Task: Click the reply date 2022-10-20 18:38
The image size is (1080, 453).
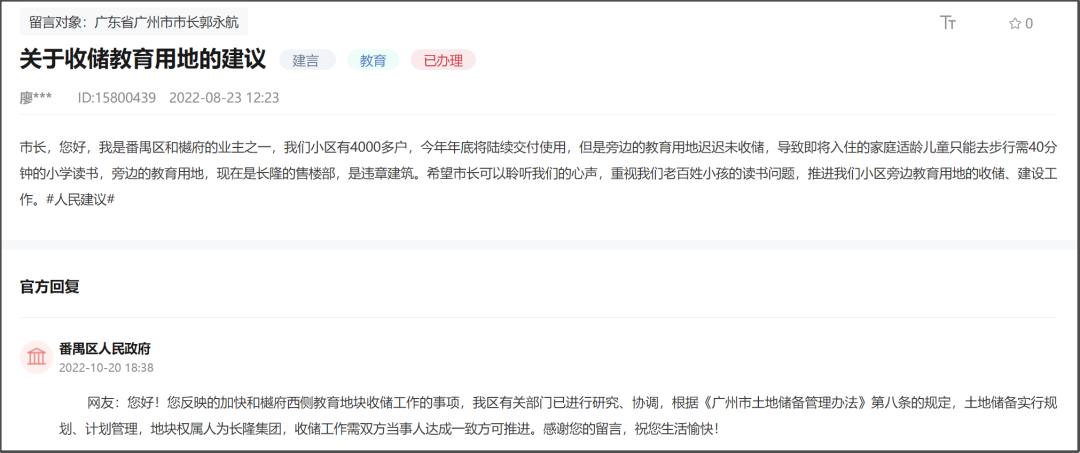Action: pyautogui.click(x=106, y=368)
